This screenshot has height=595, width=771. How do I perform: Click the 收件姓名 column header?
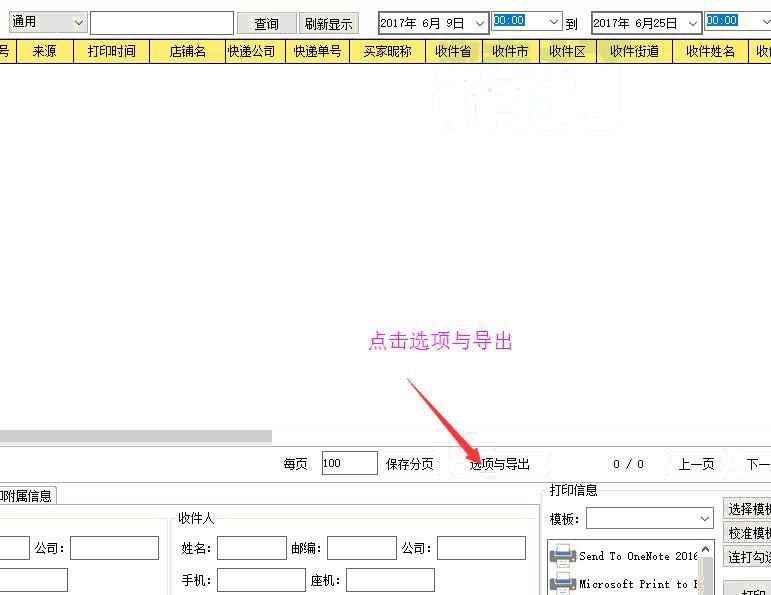tap(711, 51)
